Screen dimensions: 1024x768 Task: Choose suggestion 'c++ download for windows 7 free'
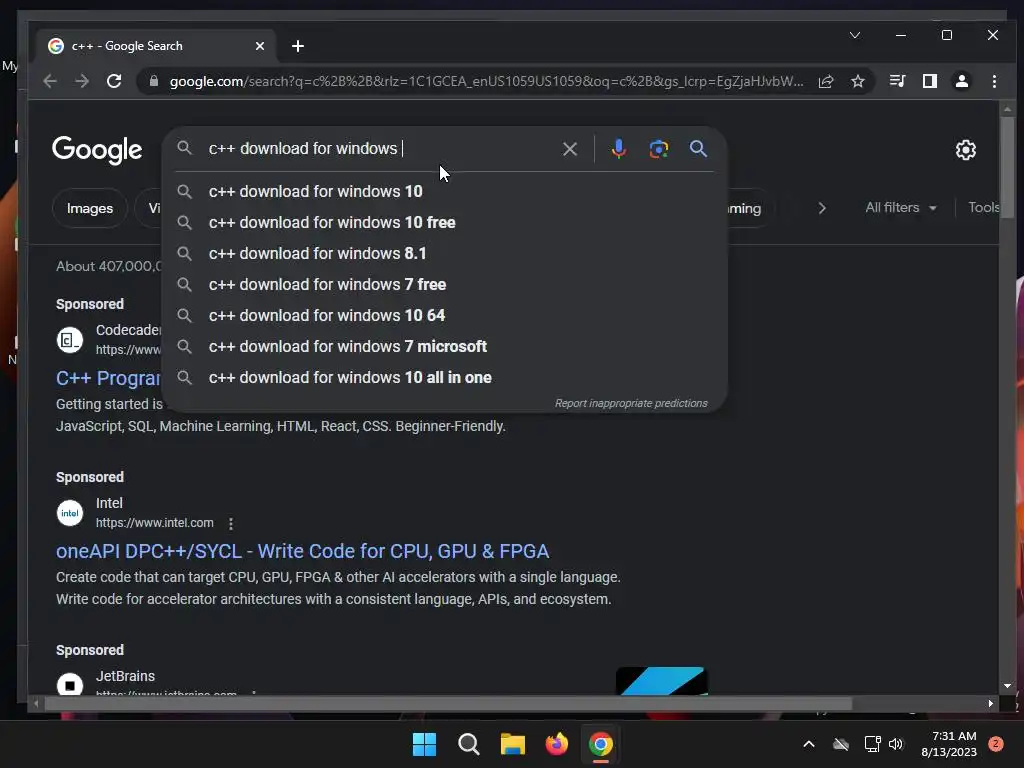[x=444, y=285]
